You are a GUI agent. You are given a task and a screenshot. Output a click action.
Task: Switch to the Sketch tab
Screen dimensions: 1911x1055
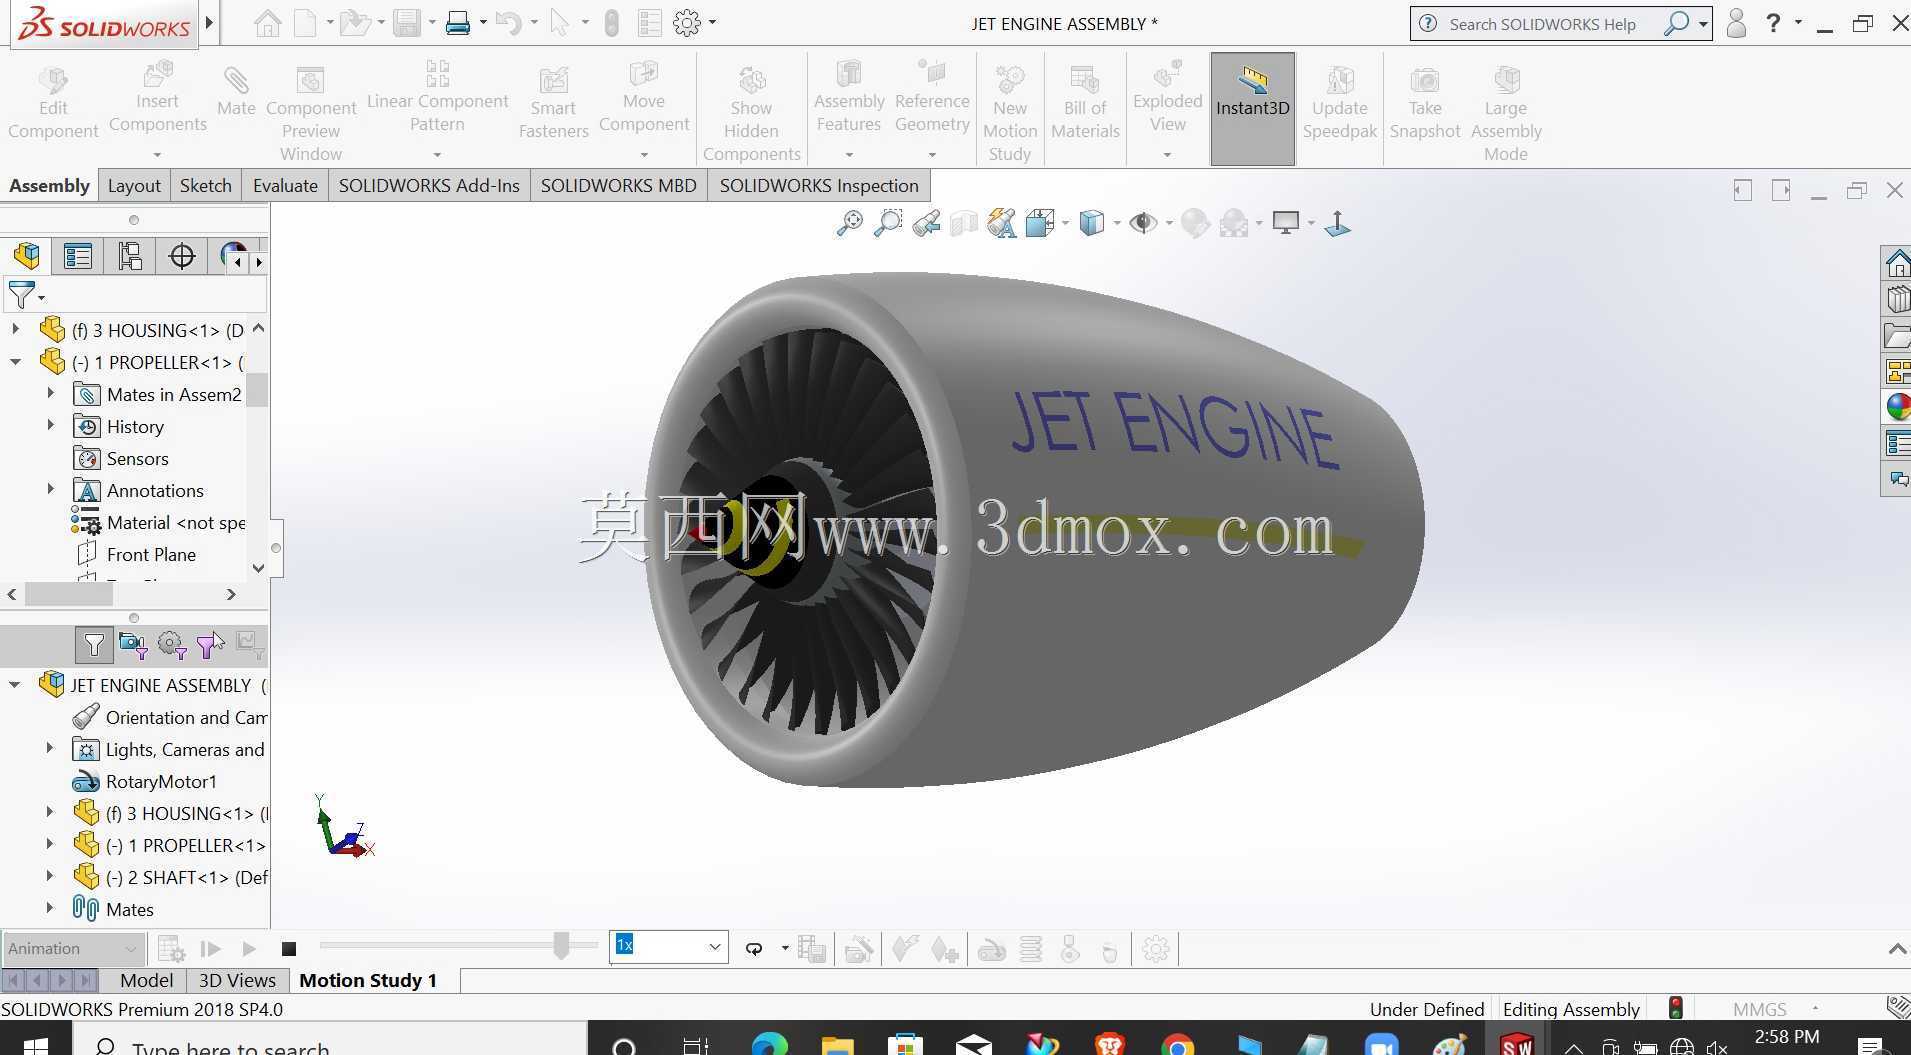coord(206,185)
